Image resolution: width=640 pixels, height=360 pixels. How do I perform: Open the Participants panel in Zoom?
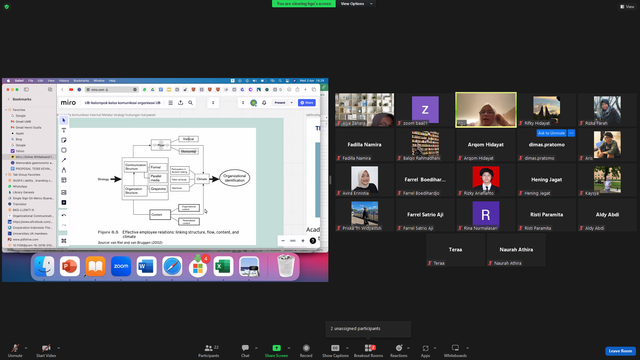[x=209, y=350]
